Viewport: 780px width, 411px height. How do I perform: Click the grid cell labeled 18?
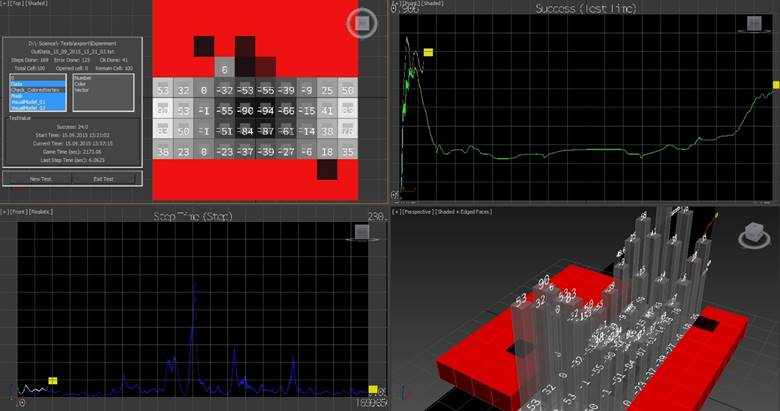[327, 149]
